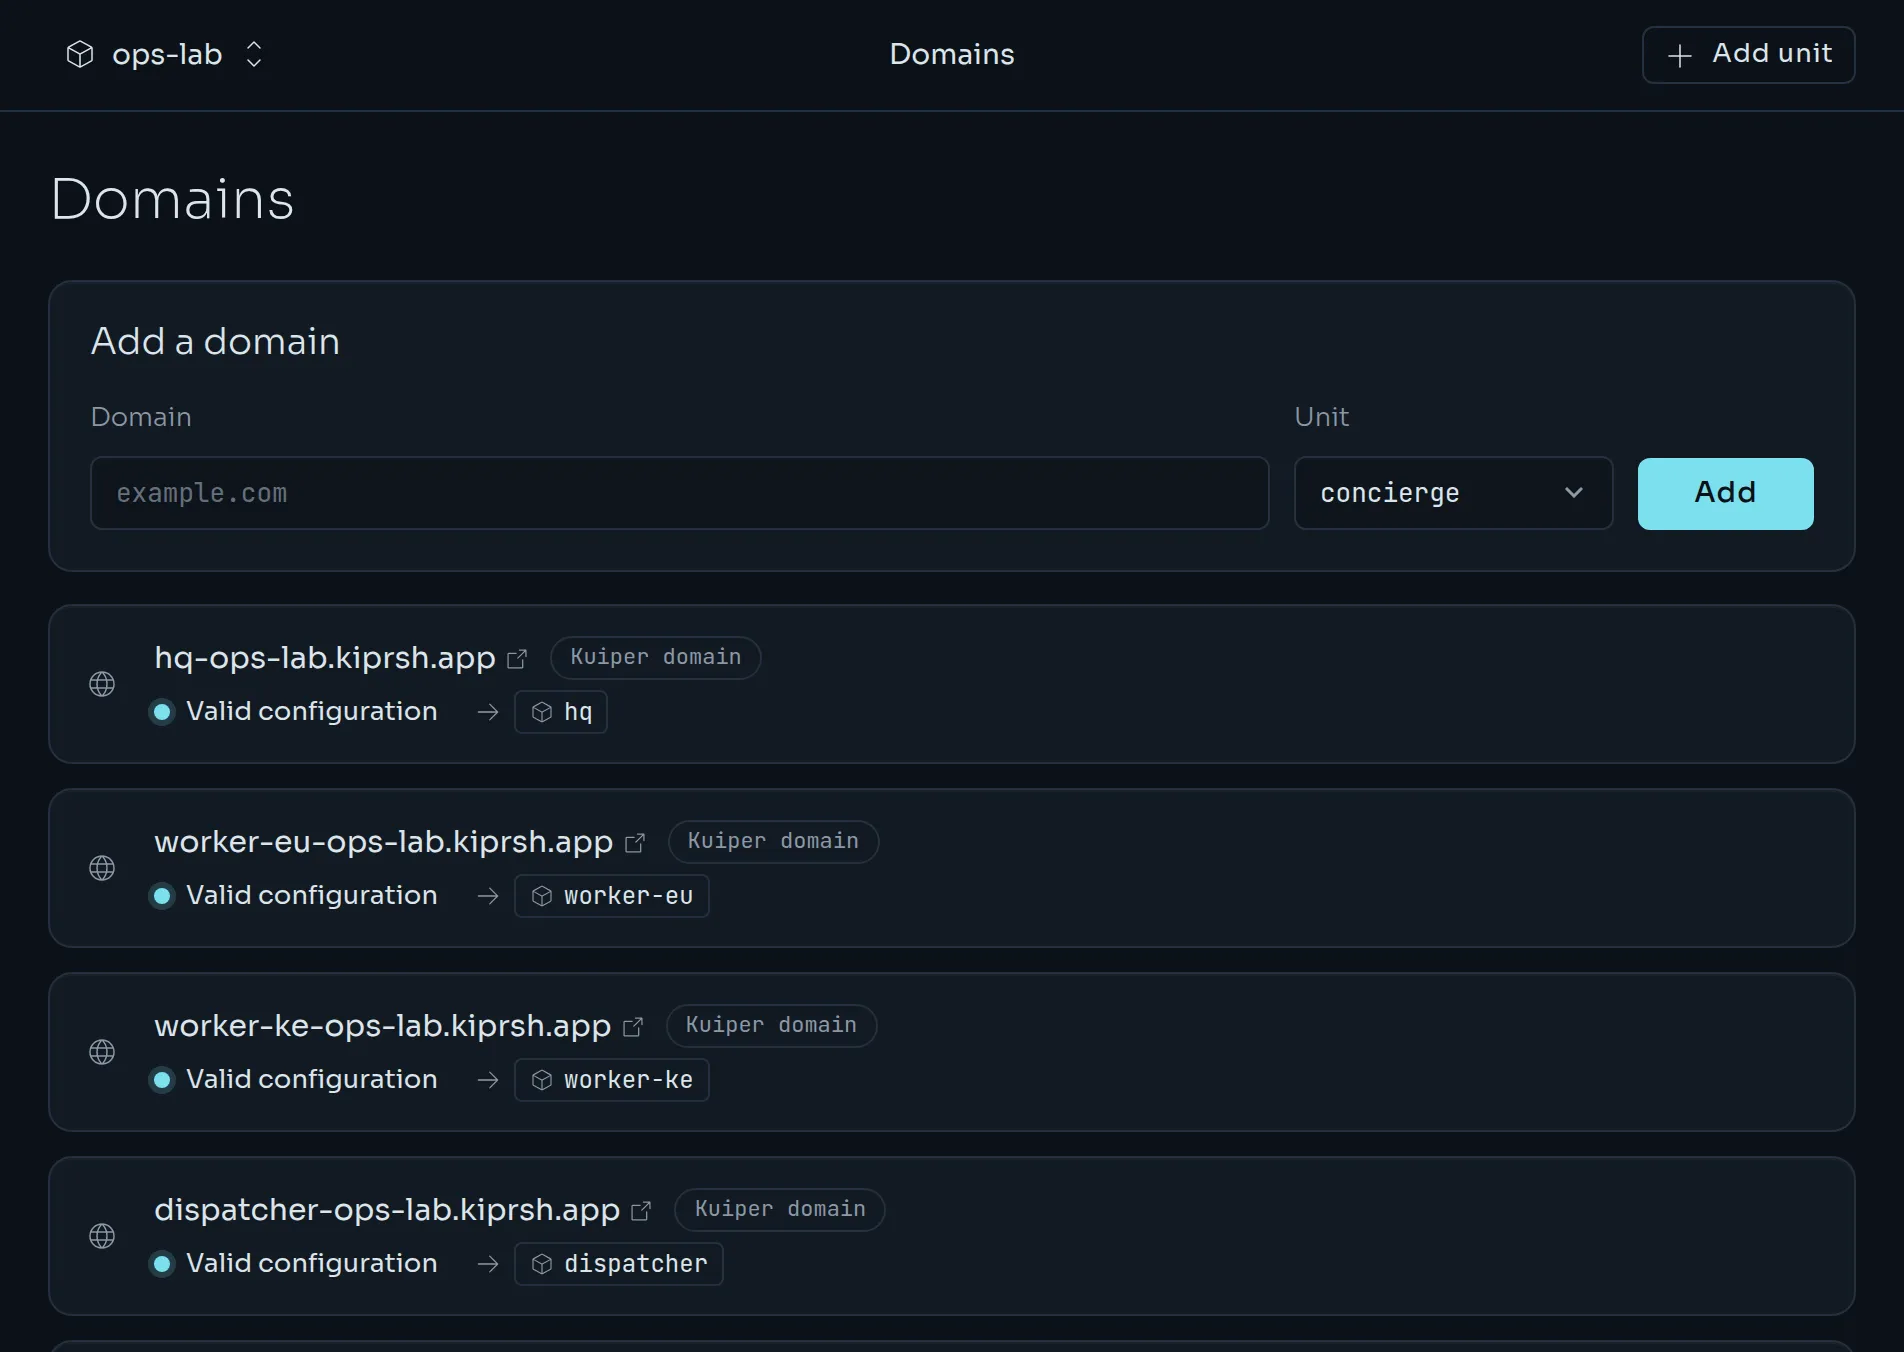The image size is (1904, 1352).
Task: Click Valid configuration text on worker-eu row
Action: 312,895
